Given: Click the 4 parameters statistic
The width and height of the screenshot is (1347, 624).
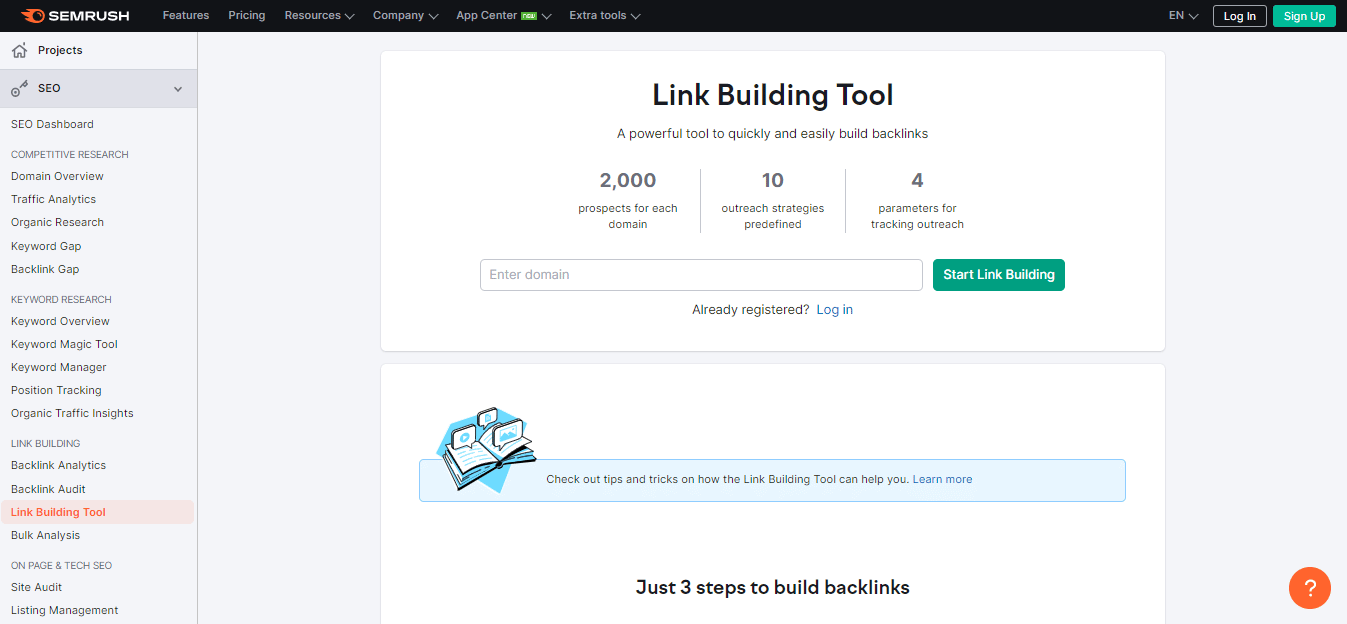Looking at the screenshot, I should click(x=917, y=200).
